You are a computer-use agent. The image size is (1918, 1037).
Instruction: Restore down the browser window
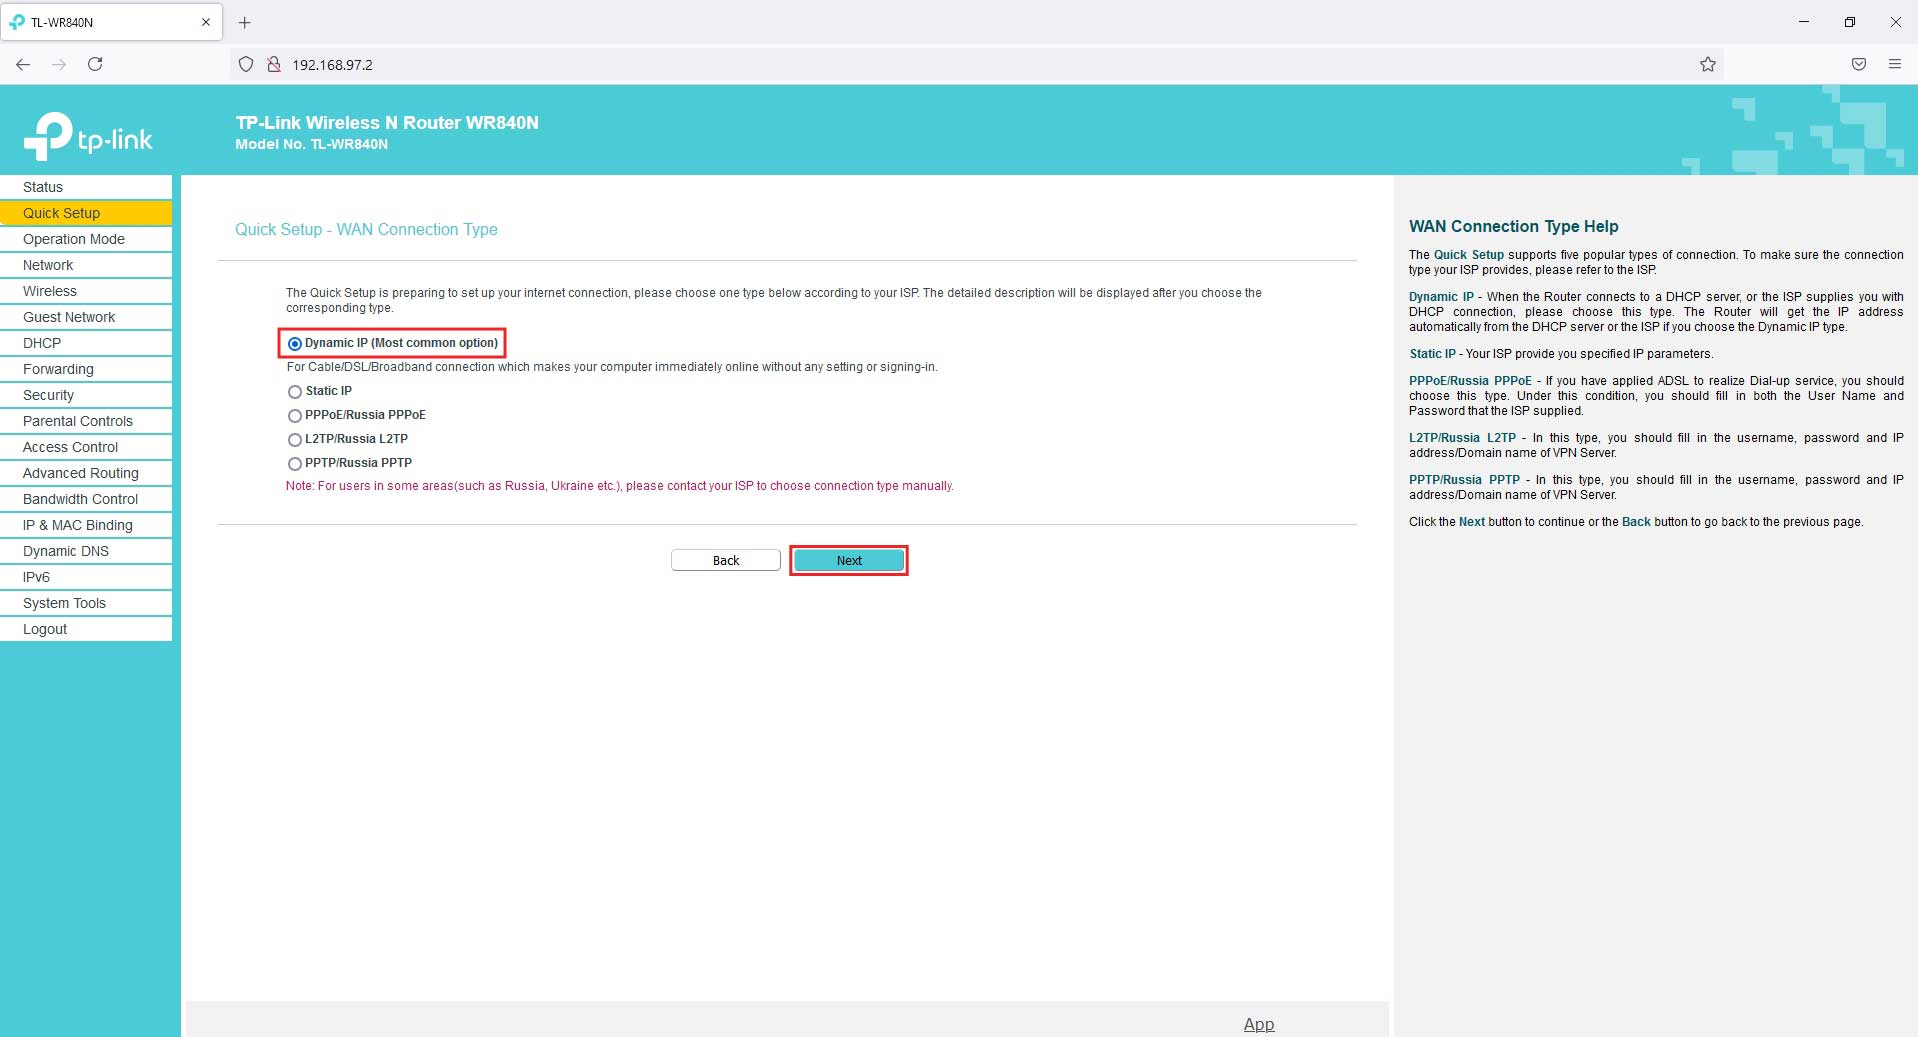click(1850, 22)
